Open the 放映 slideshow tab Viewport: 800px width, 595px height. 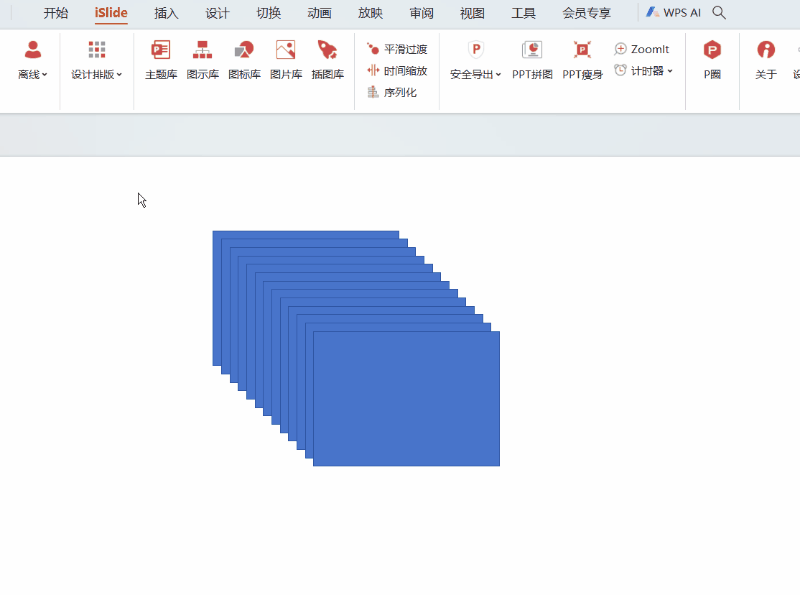(370, 13)
